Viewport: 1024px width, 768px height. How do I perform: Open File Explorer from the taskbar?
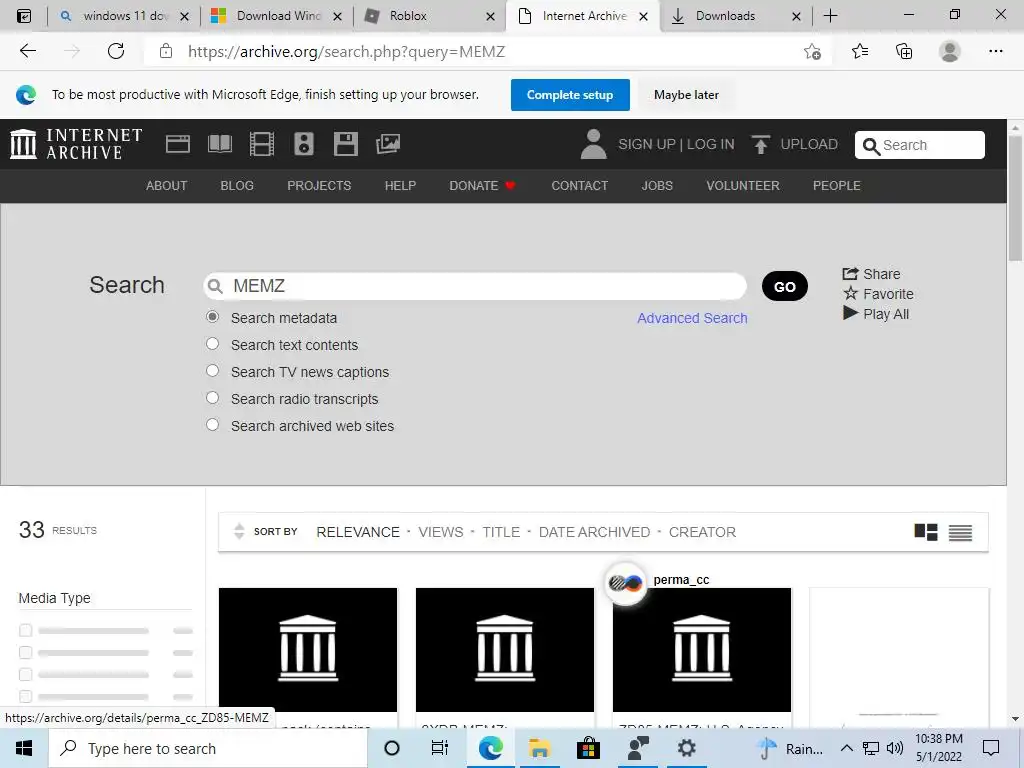click(539, 748)
